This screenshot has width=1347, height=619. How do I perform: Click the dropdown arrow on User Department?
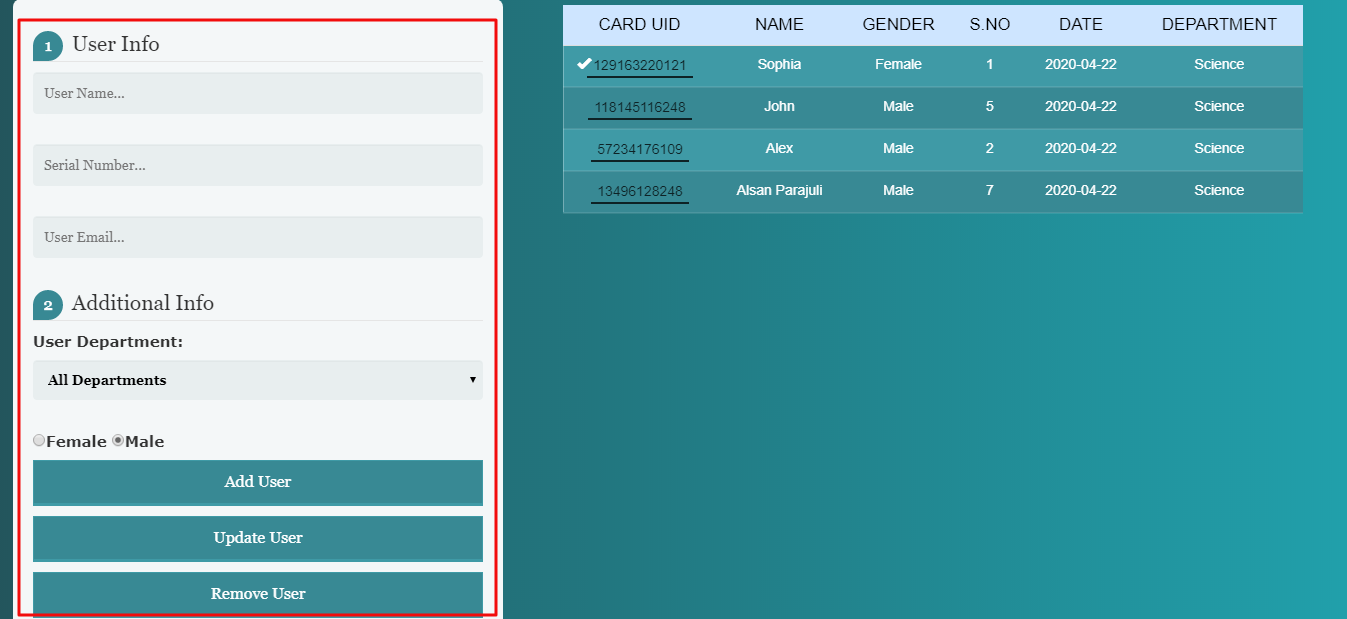473,380
